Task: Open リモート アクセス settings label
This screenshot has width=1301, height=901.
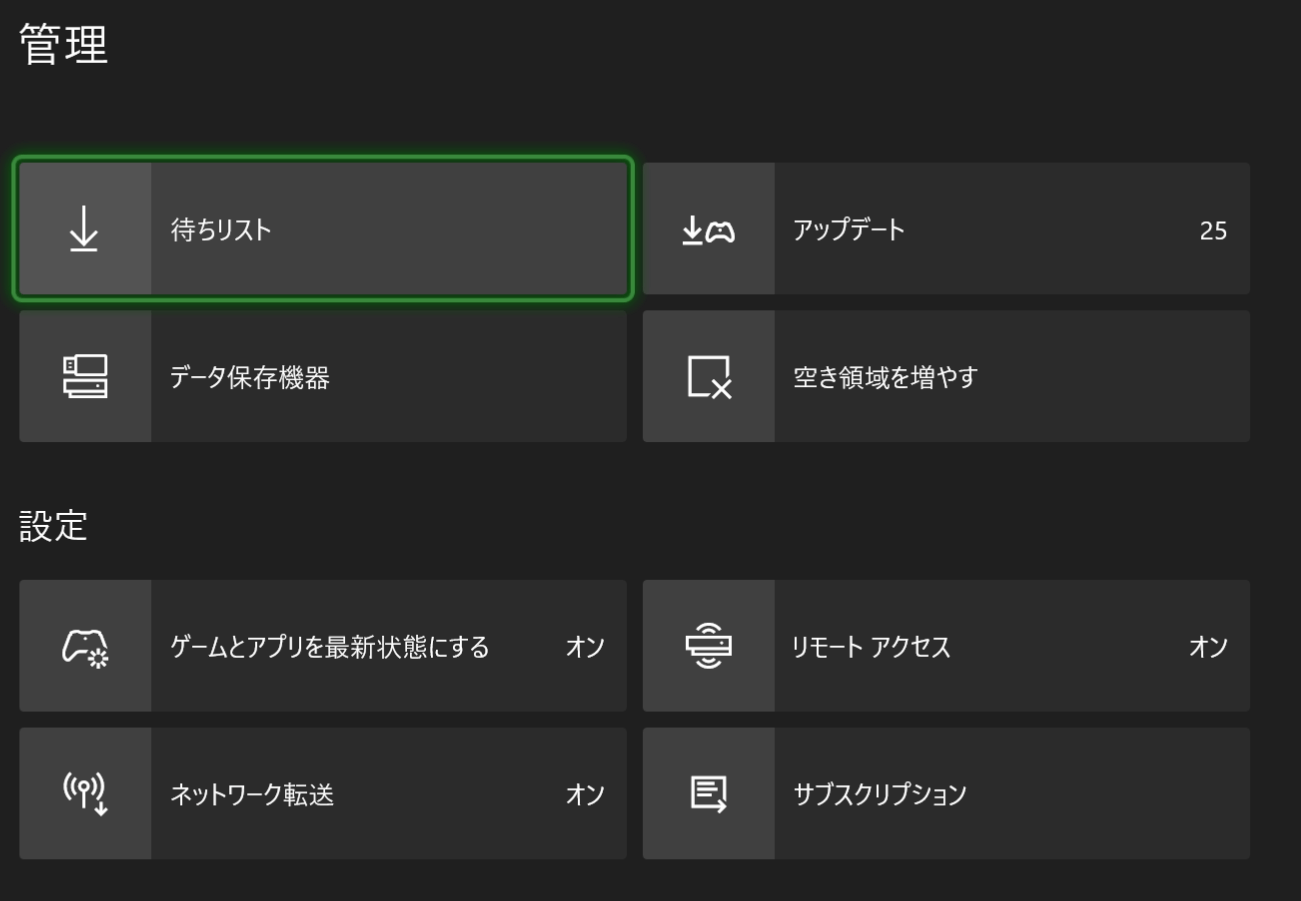Action: (871, 647)
